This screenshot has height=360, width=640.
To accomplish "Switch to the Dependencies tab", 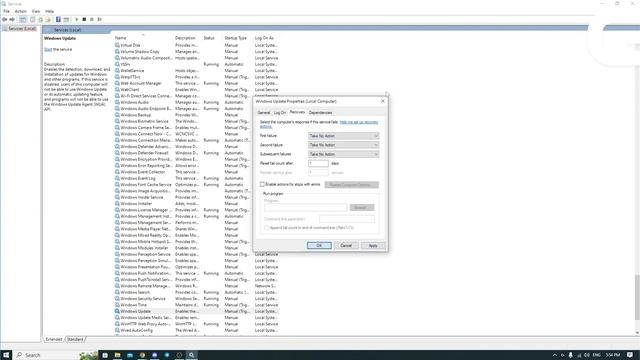I will (320, 113).
